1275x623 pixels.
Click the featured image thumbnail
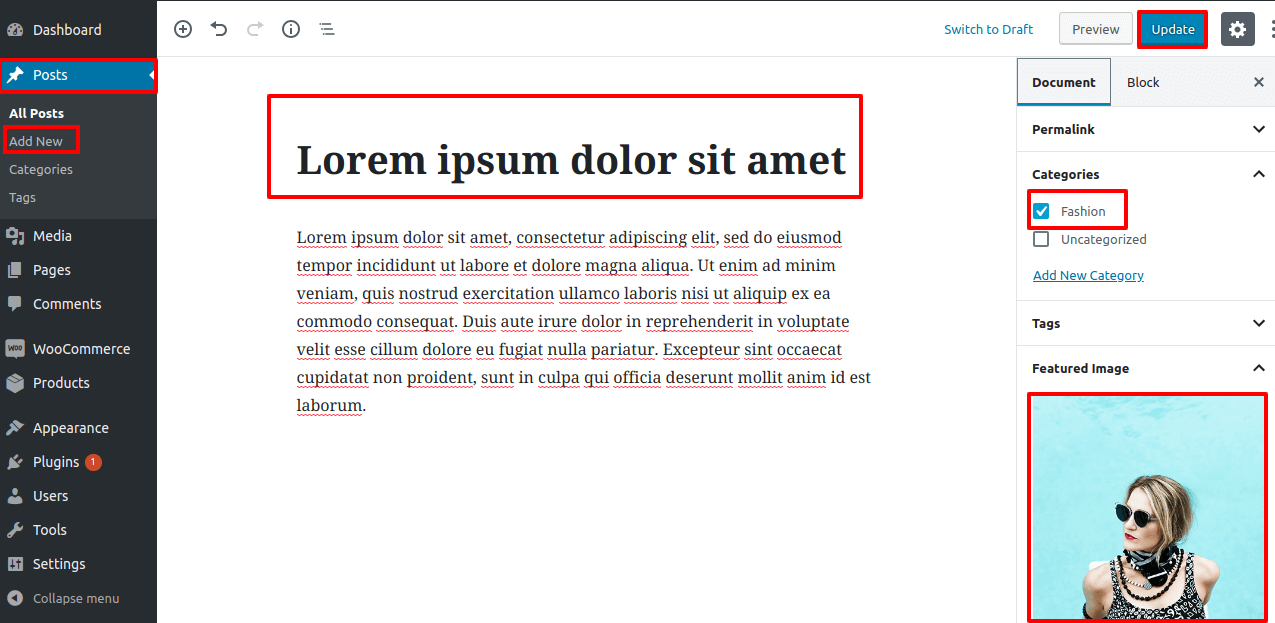click(x=1147, y=505)
